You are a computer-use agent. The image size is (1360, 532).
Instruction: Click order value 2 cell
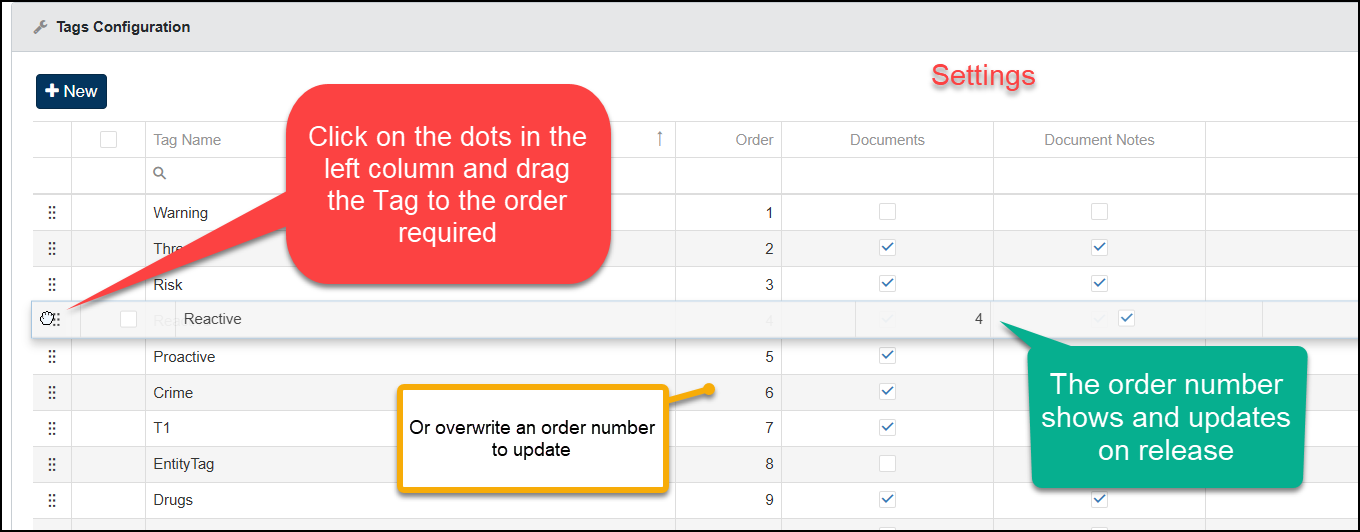tap(769, 248)
